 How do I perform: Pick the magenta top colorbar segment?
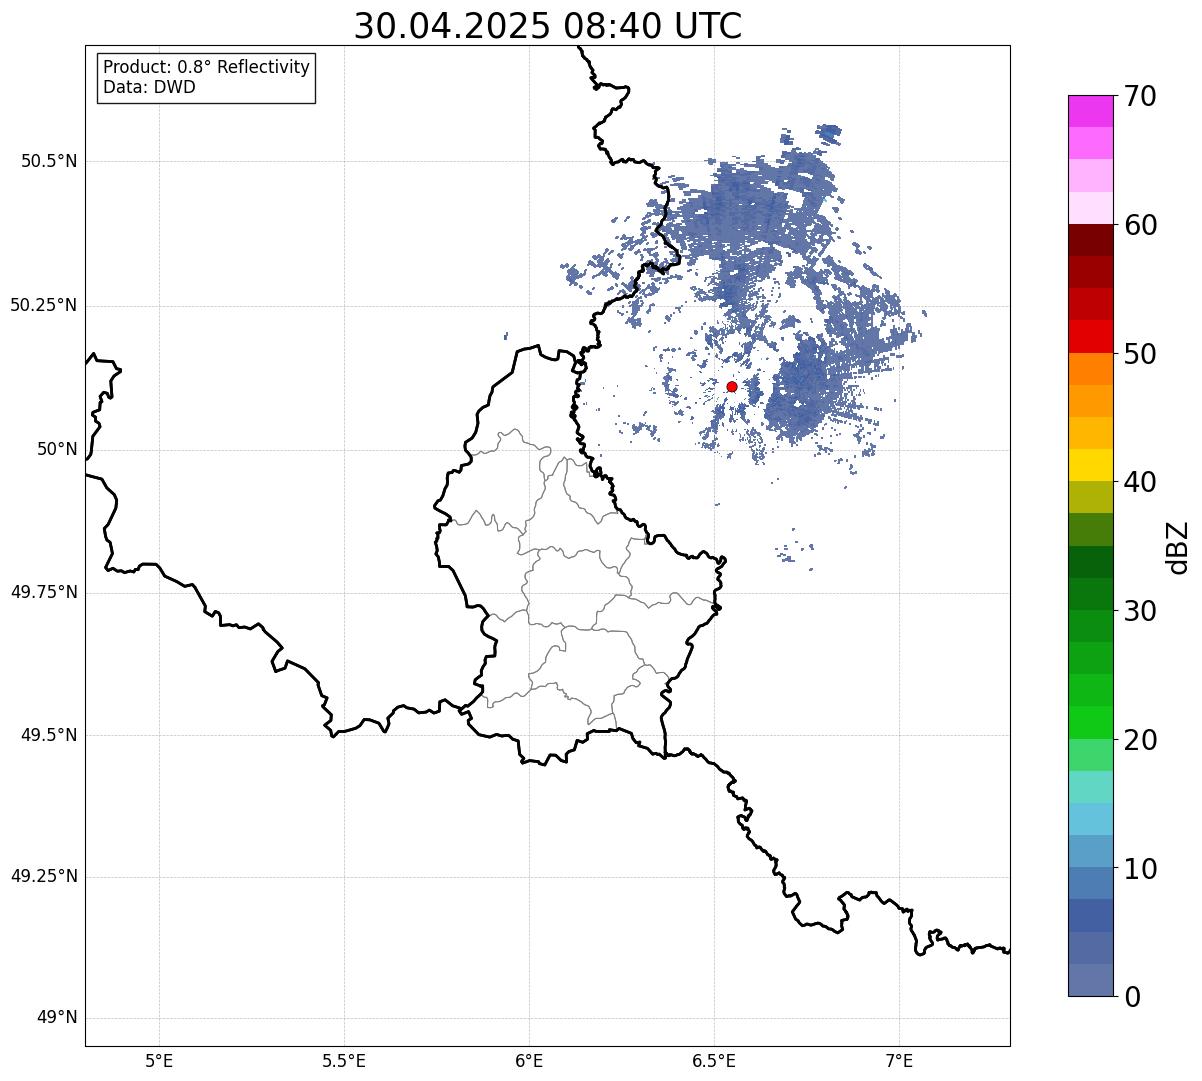[x=1091, y=111]
